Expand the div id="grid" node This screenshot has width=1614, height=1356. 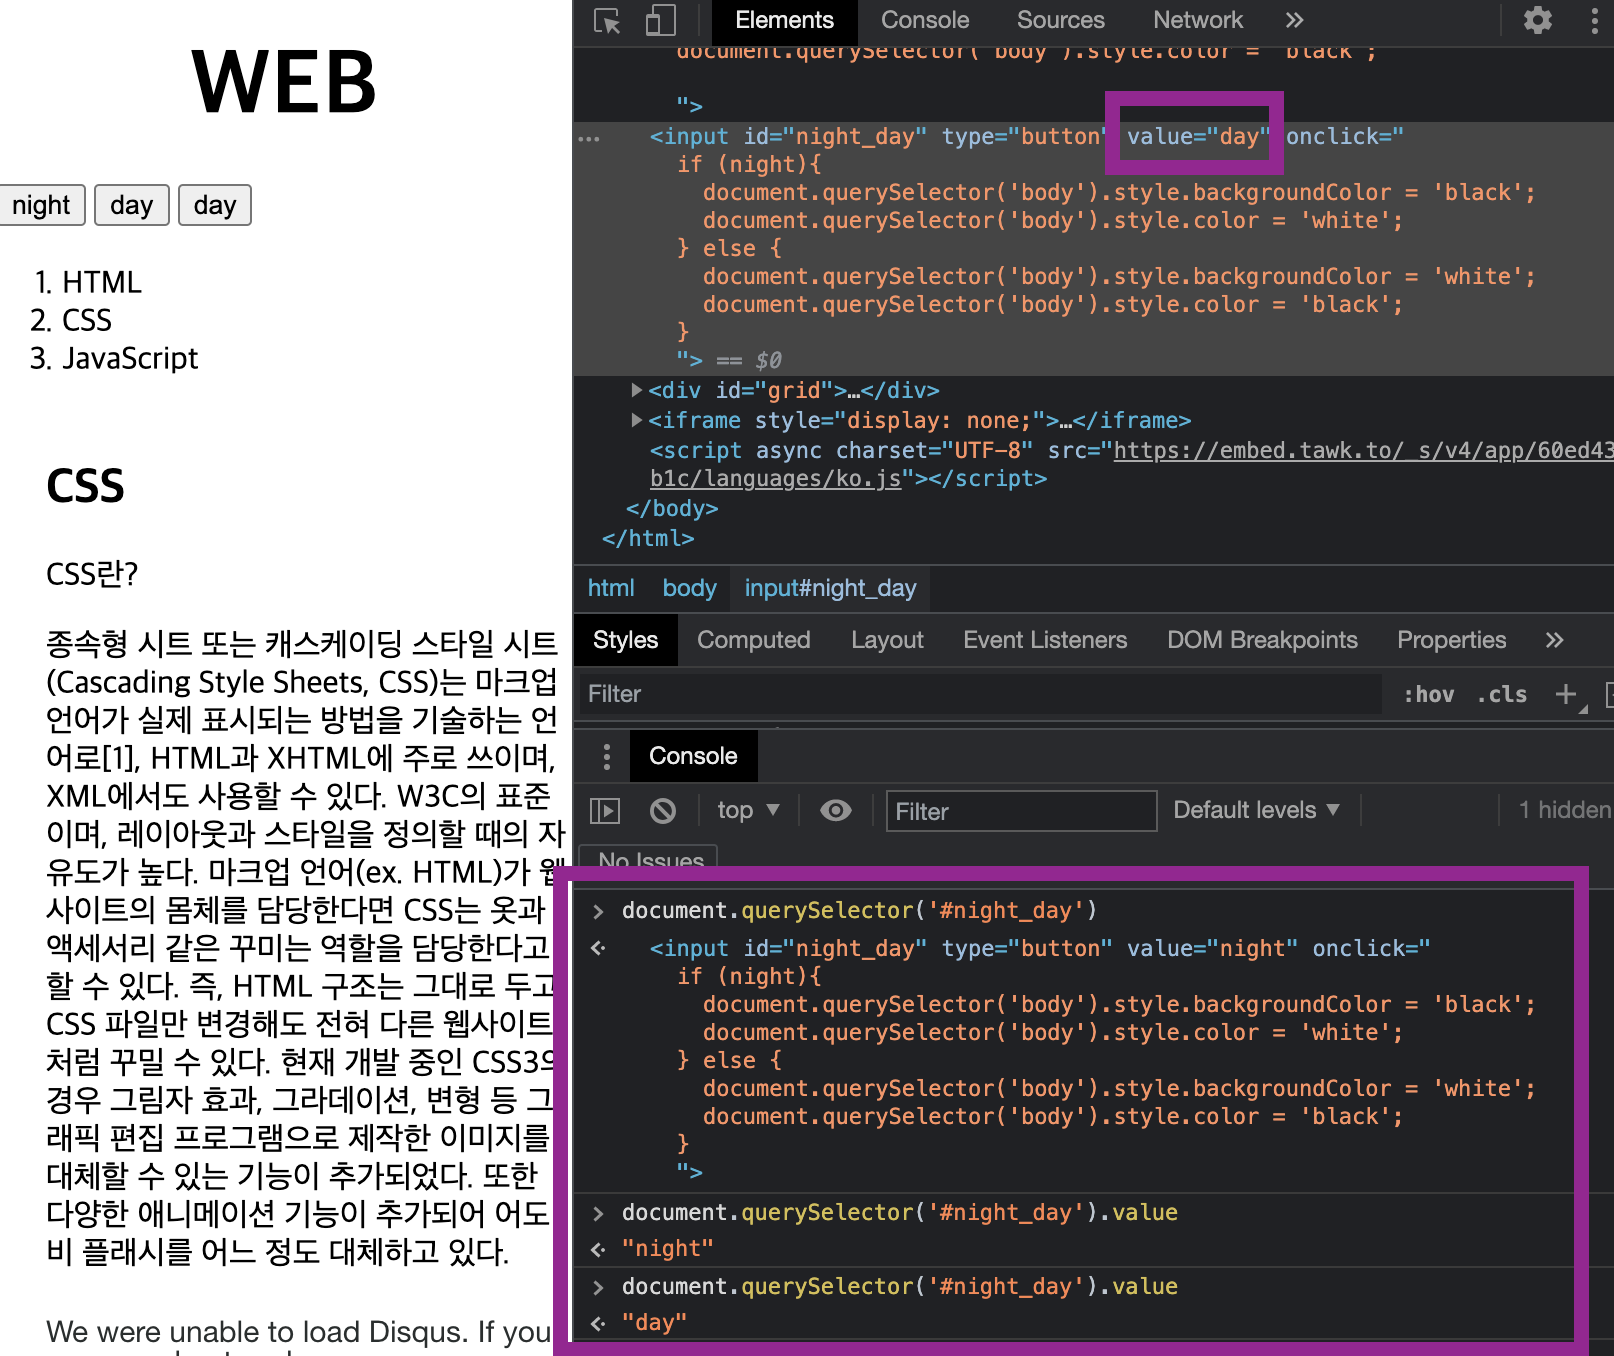(x=637, y=390)
